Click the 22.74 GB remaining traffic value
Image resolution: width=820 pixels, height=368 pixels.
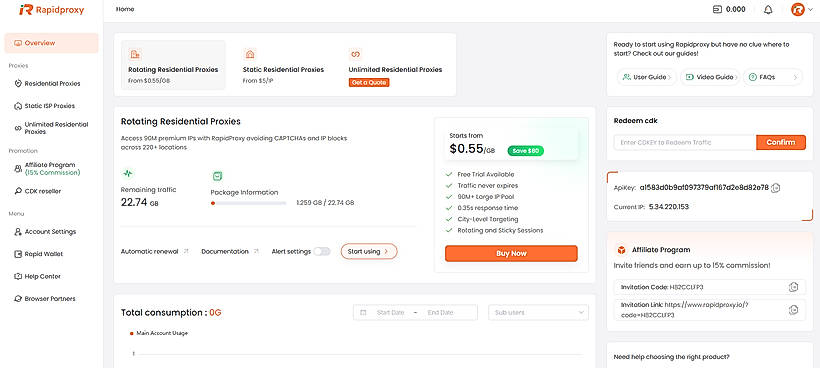[140, 202]
